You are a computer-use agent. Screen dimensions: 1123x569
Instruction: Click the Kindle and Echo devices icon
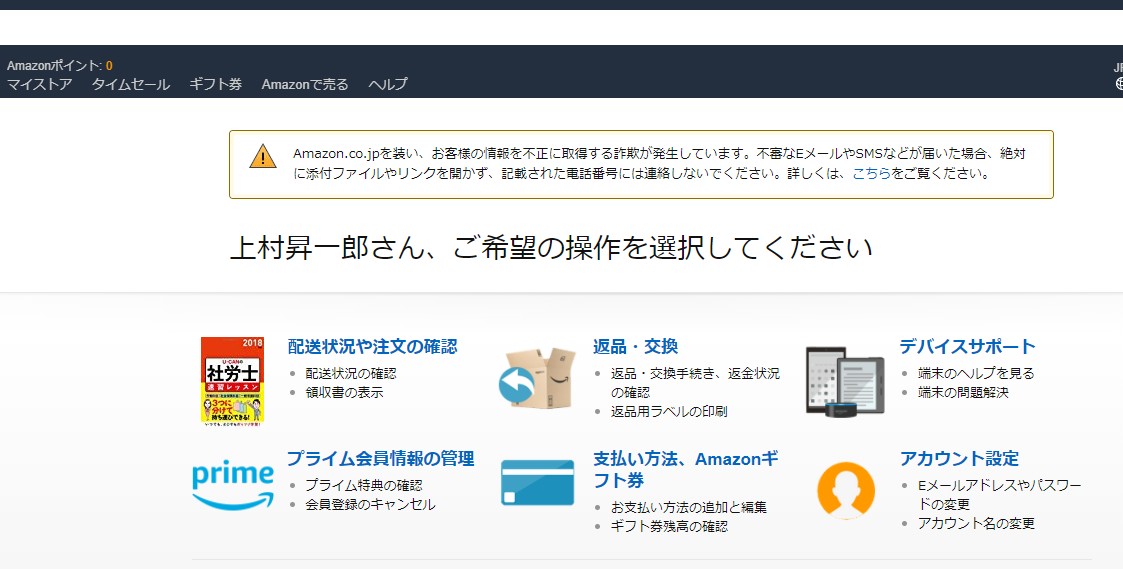(x=845, y=381)
